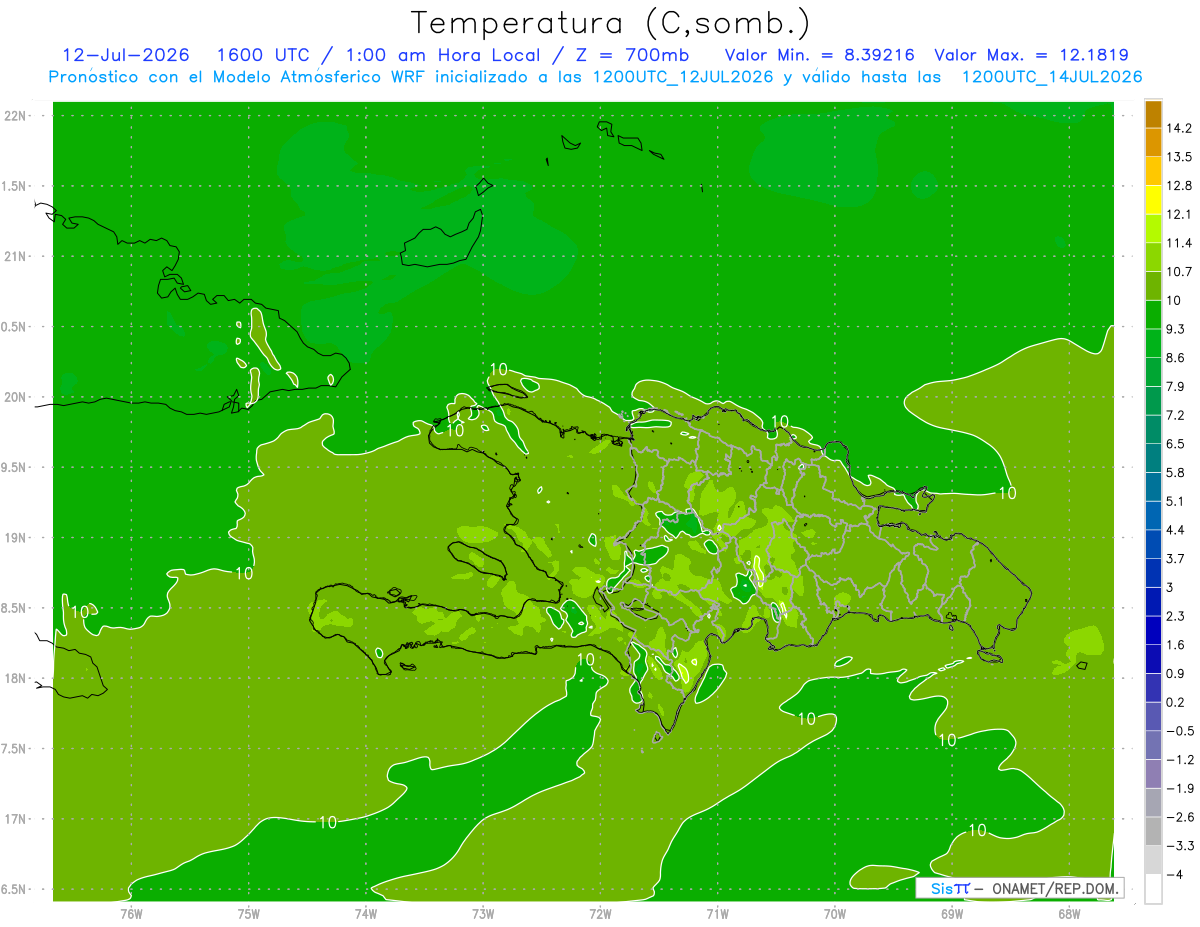Click the "19N" latitude label
The width and height of the screenshot is (1200, 927).
tap(16, 538)
